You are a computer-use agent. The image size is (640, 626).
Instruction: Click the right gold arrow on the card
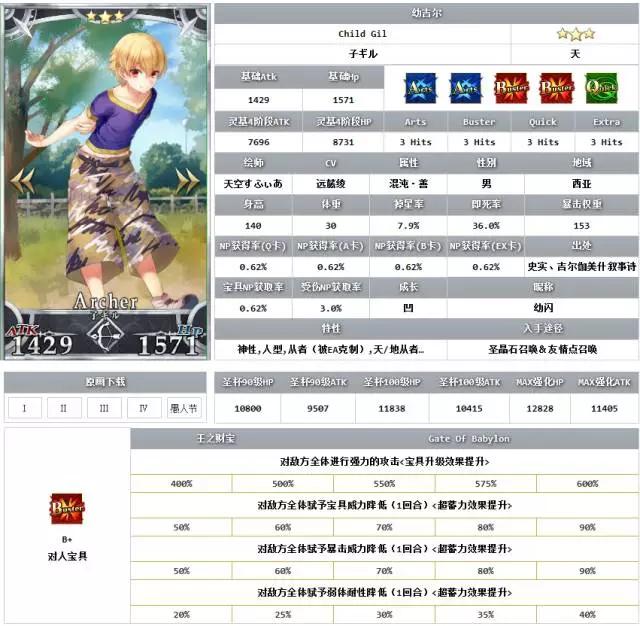(x=187, y=180)
